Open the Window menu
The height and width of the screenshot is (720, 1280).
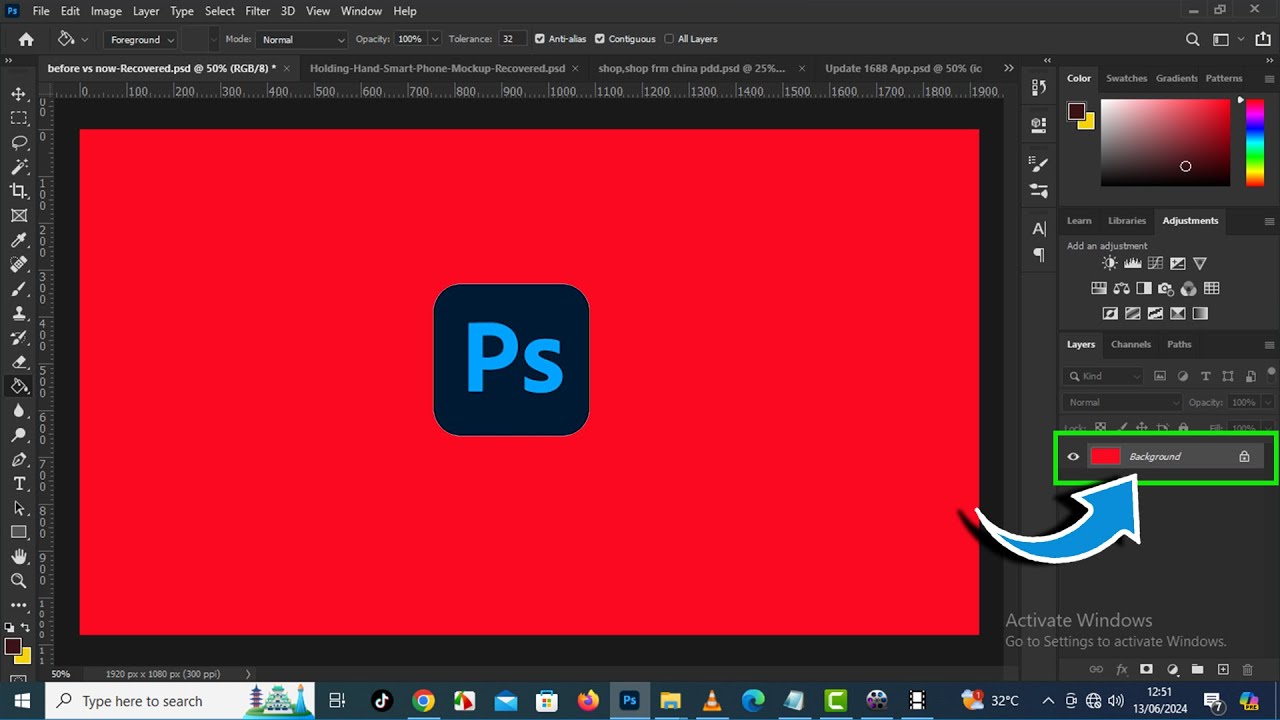coord(361,11)
